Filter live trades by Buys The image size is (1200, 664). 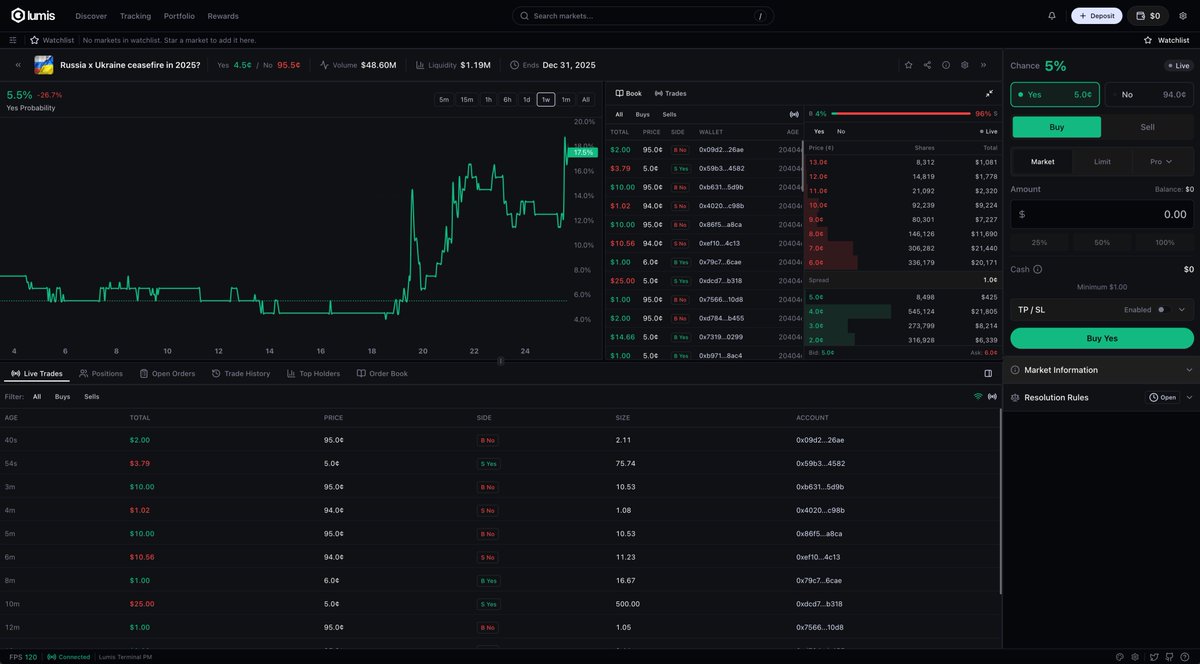pos(63,396)
